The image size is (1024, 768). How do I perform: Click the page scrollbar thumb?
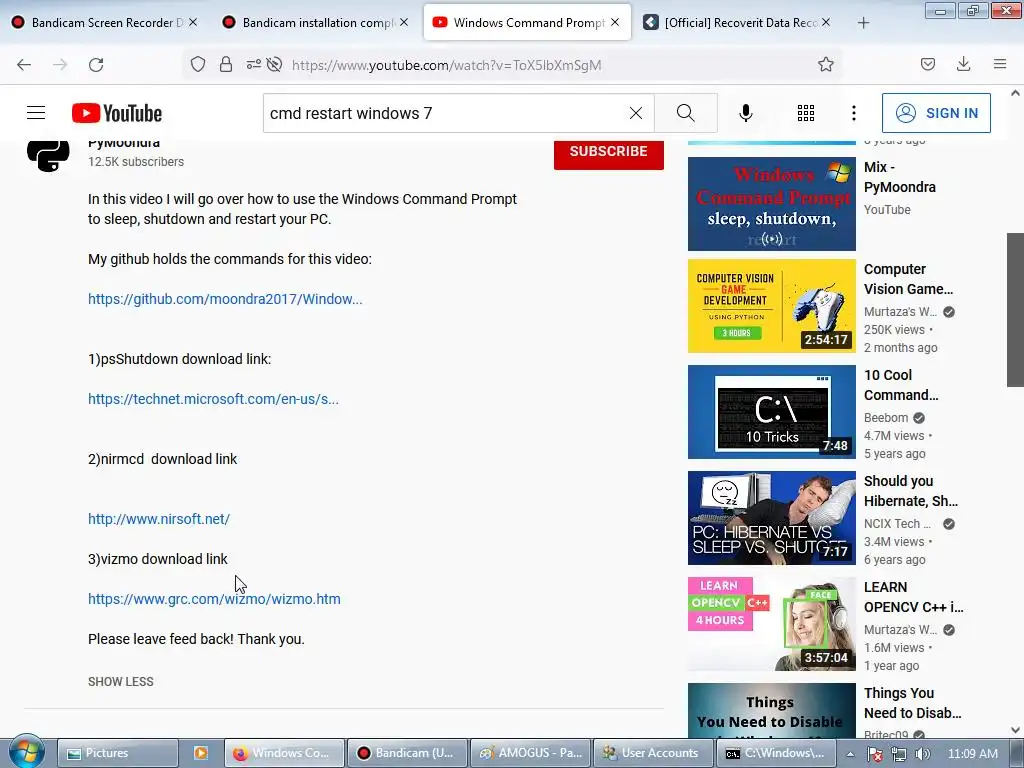pos(1015,310)
